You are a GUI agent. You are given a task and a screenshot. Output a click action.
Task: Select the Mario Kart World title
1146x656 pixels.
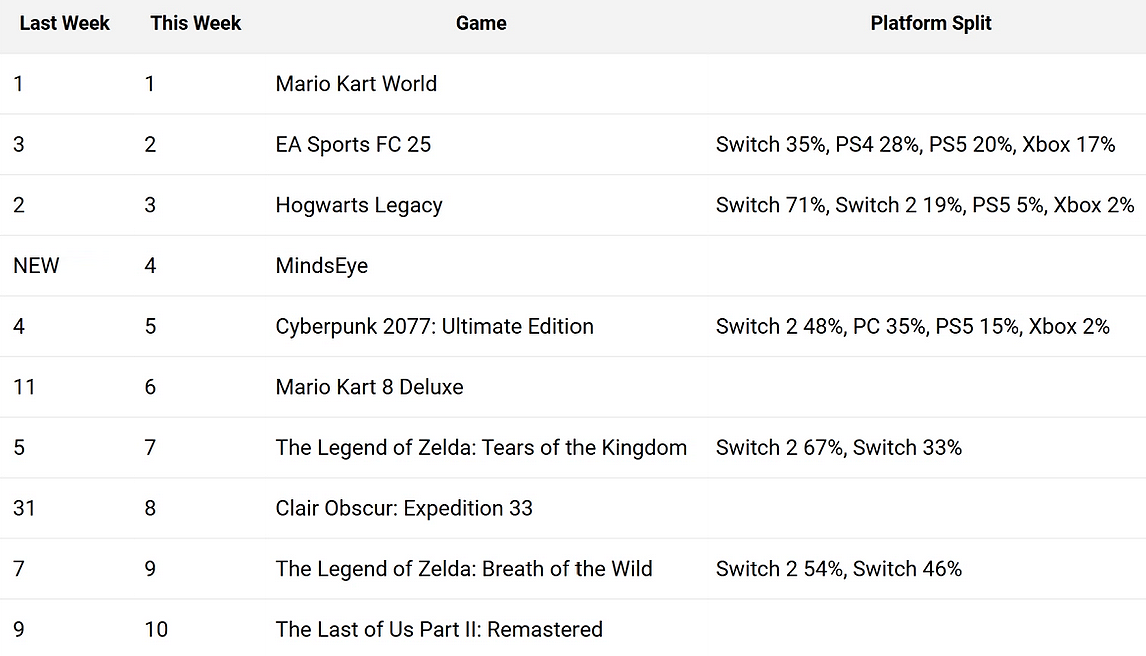pyautogui.click(x=356, y=84)
